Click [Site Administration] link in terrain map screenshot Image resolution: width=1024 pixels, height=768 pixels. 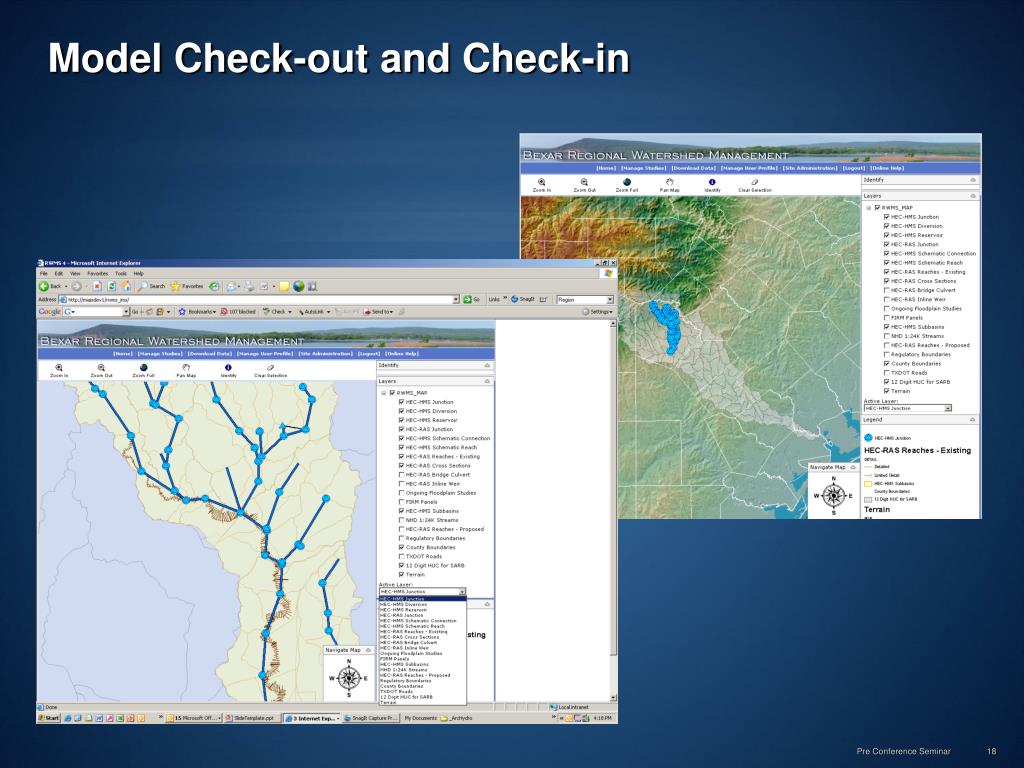[x=810, y=168]
